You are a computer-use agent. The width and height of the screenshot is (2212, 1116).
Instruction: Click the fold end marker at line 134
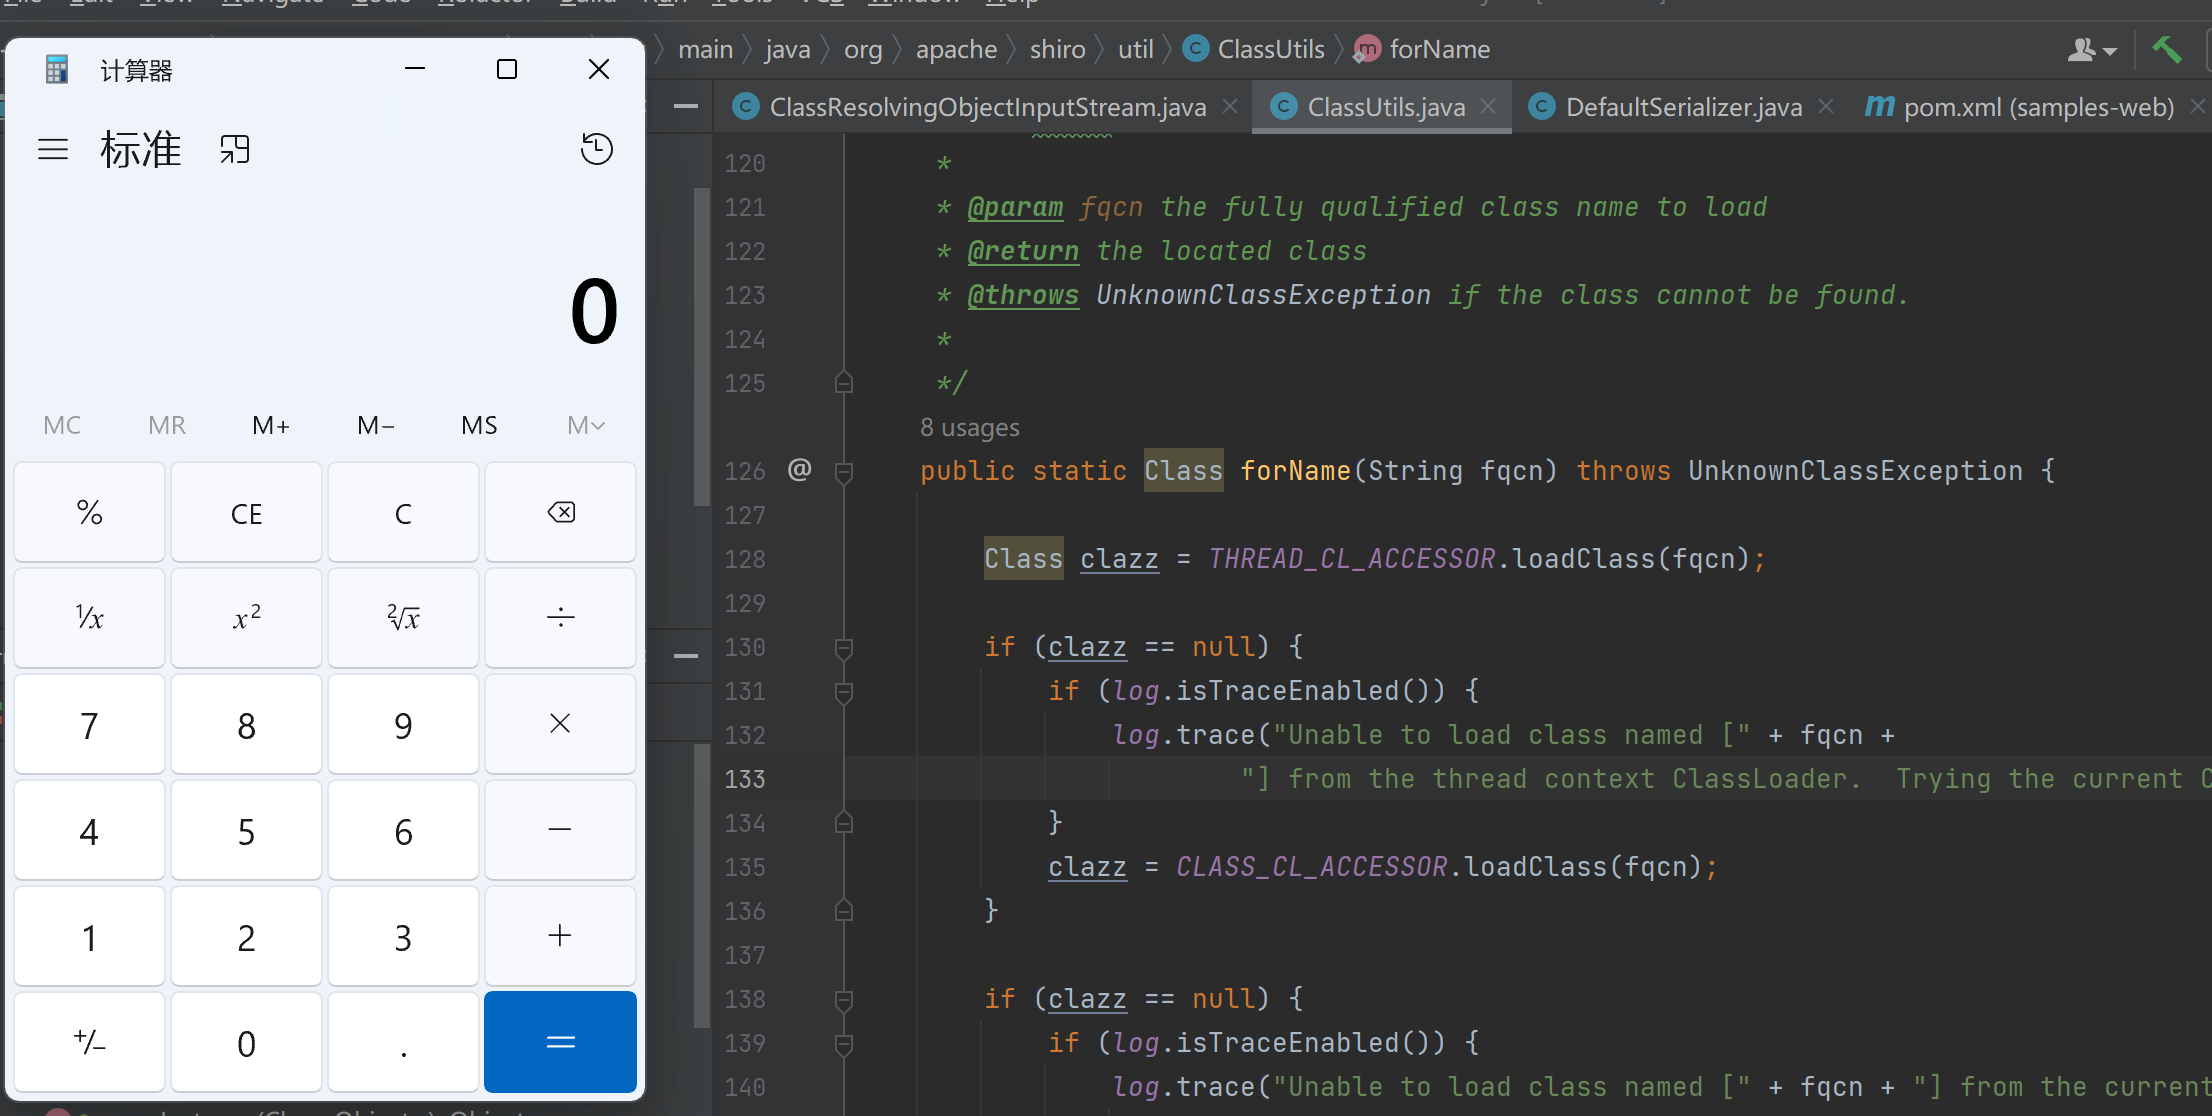(x=844, y=823)
